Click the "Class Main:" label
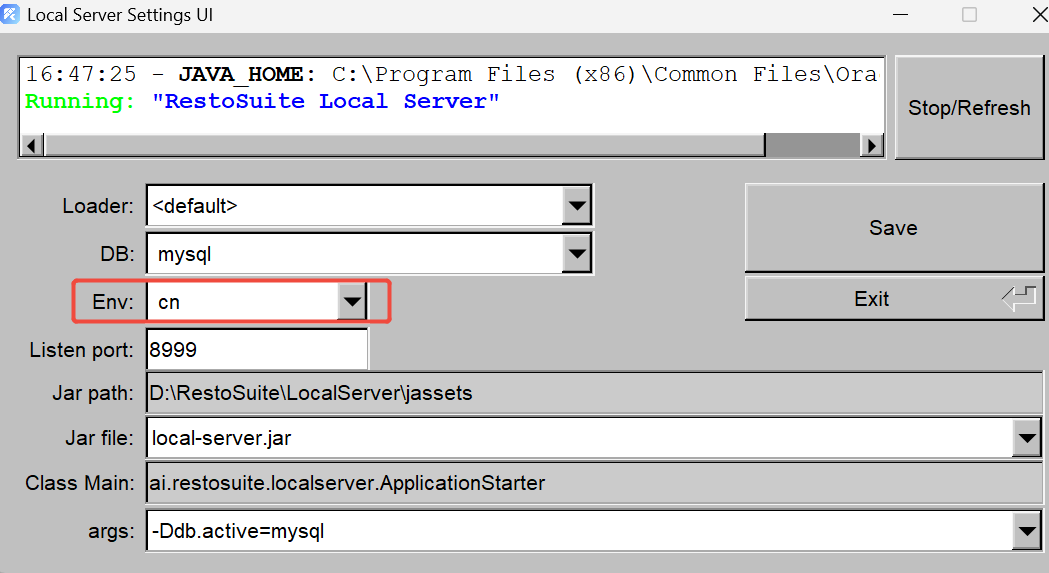 (80, 483)
